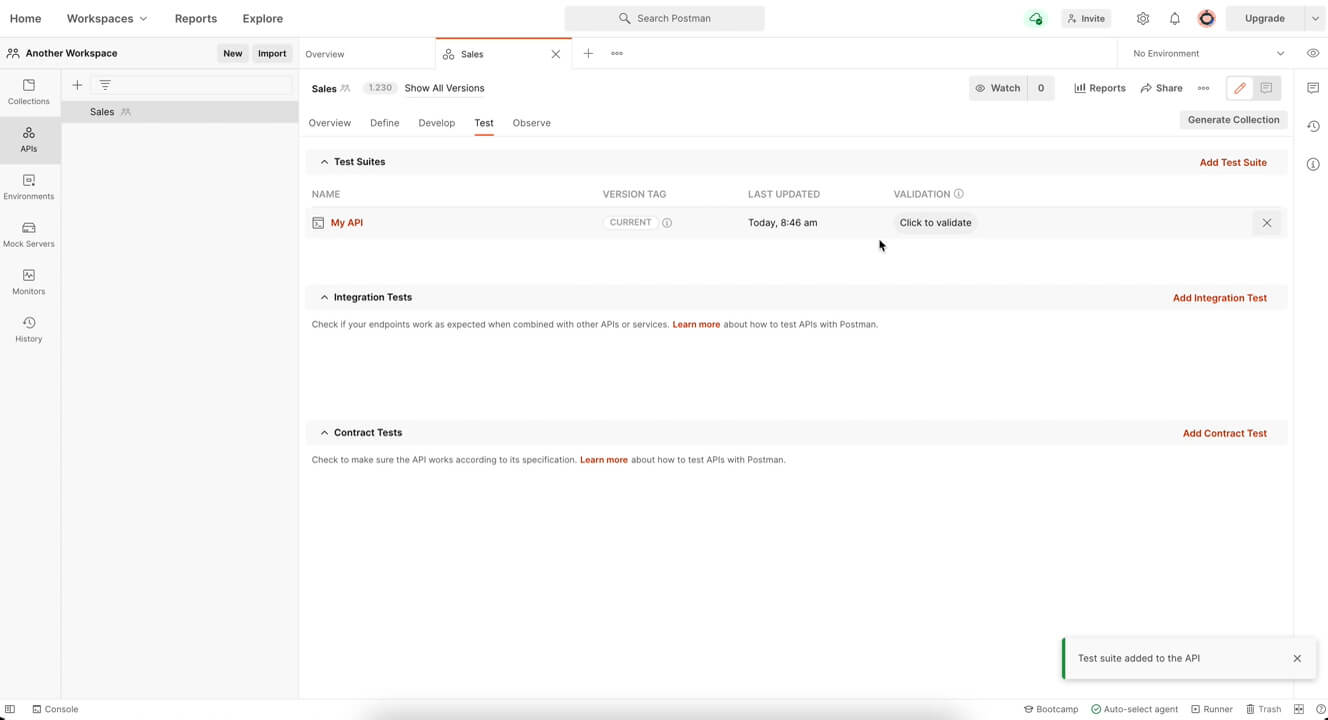1328x720 pixels.
Task: View request History
Action: pos(28,330)
